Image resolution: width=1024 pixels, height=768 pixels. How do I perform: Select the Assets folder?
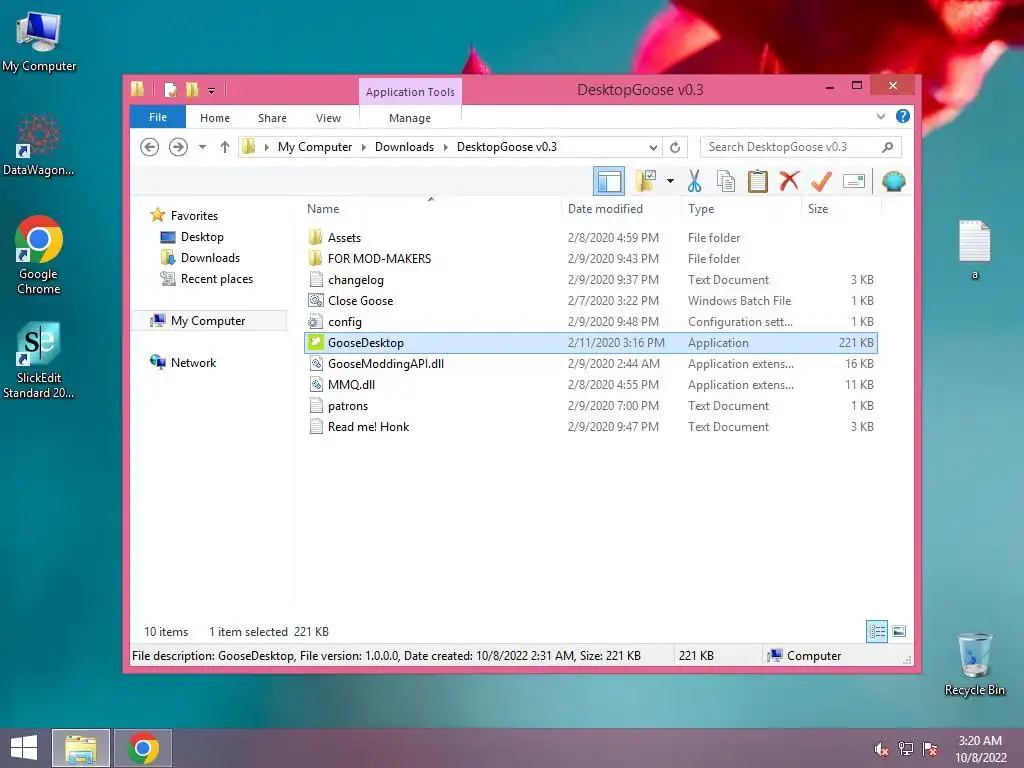pos(590,238)
